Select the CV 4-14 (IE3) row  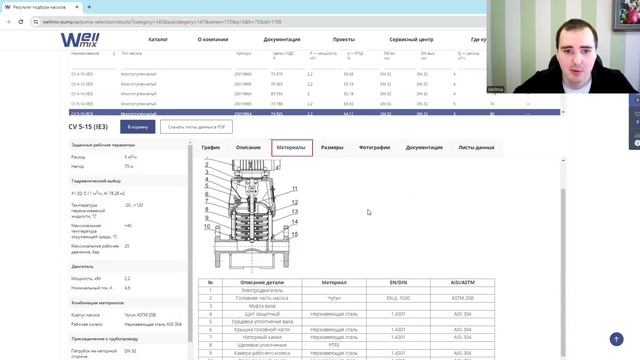pos(314,94)
